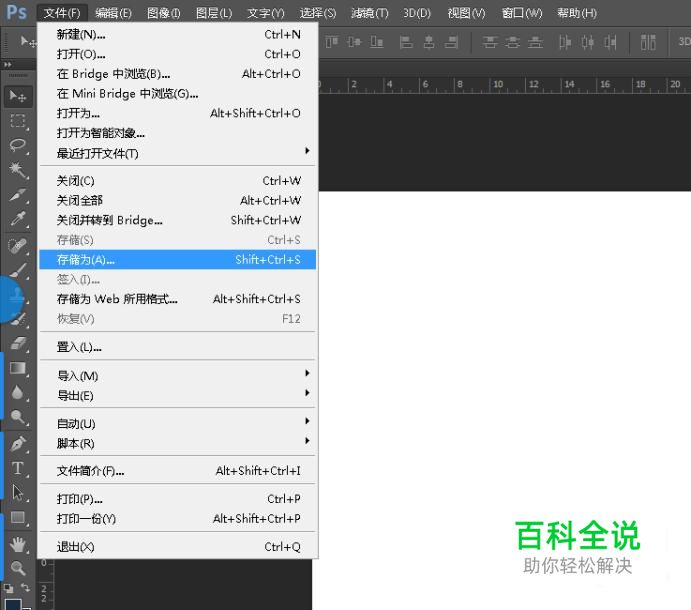Image resolution: width=691 pixels, height=610 pixels.
Task: Open the 视图(V) menu
Action: (466, 13)
